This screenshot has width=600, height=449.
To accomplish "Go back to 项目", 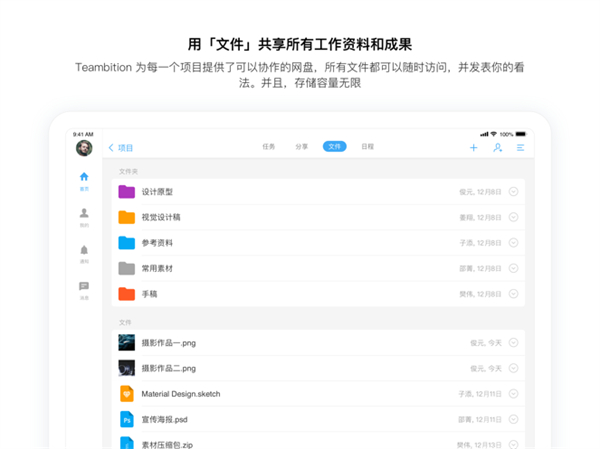I will 121,148.
